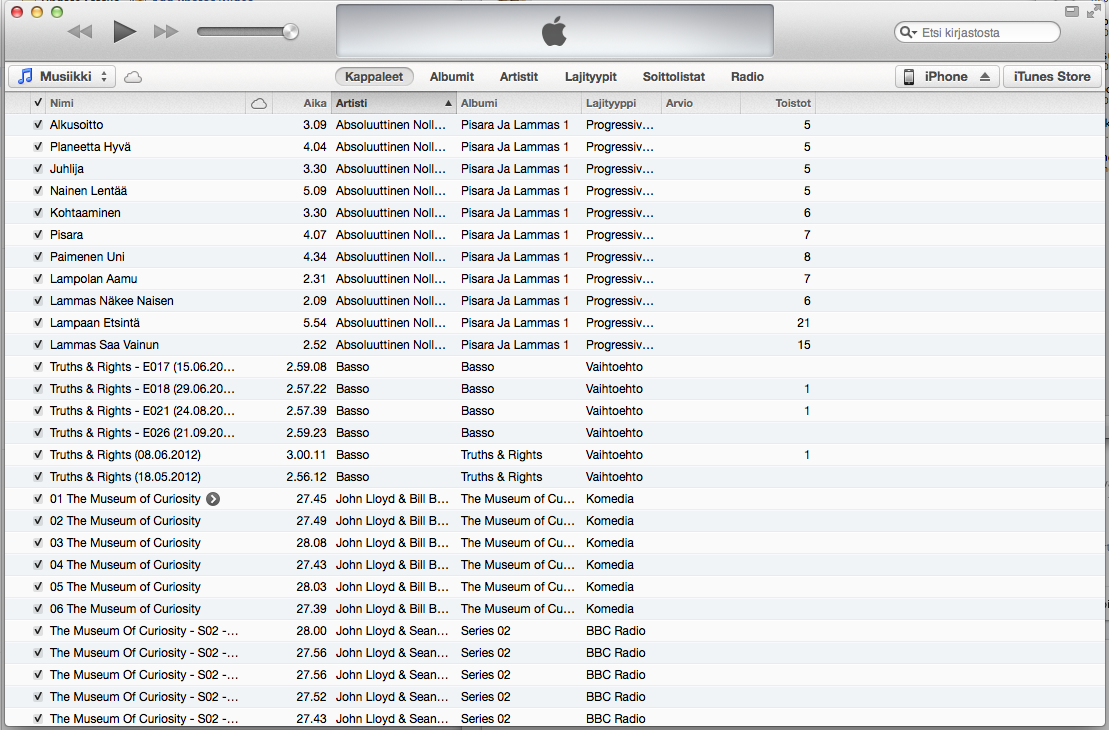1109x730 pixels.
Task: Switch to the Albumit tab
Action: pos(452,77)
